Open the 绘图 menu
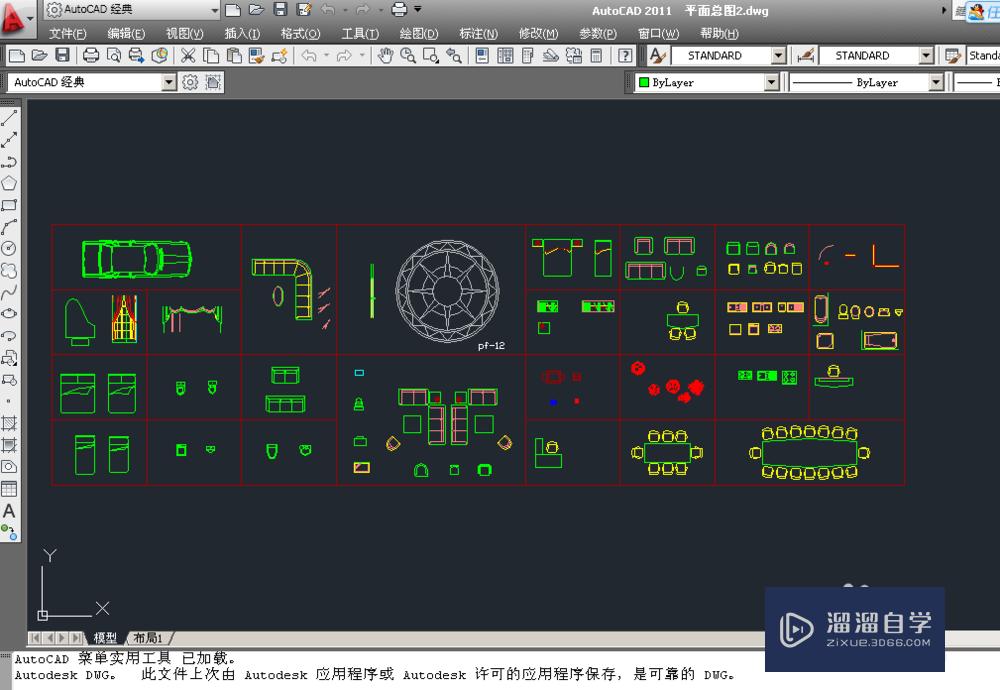The image size is (1000, 690). point(417,33)
